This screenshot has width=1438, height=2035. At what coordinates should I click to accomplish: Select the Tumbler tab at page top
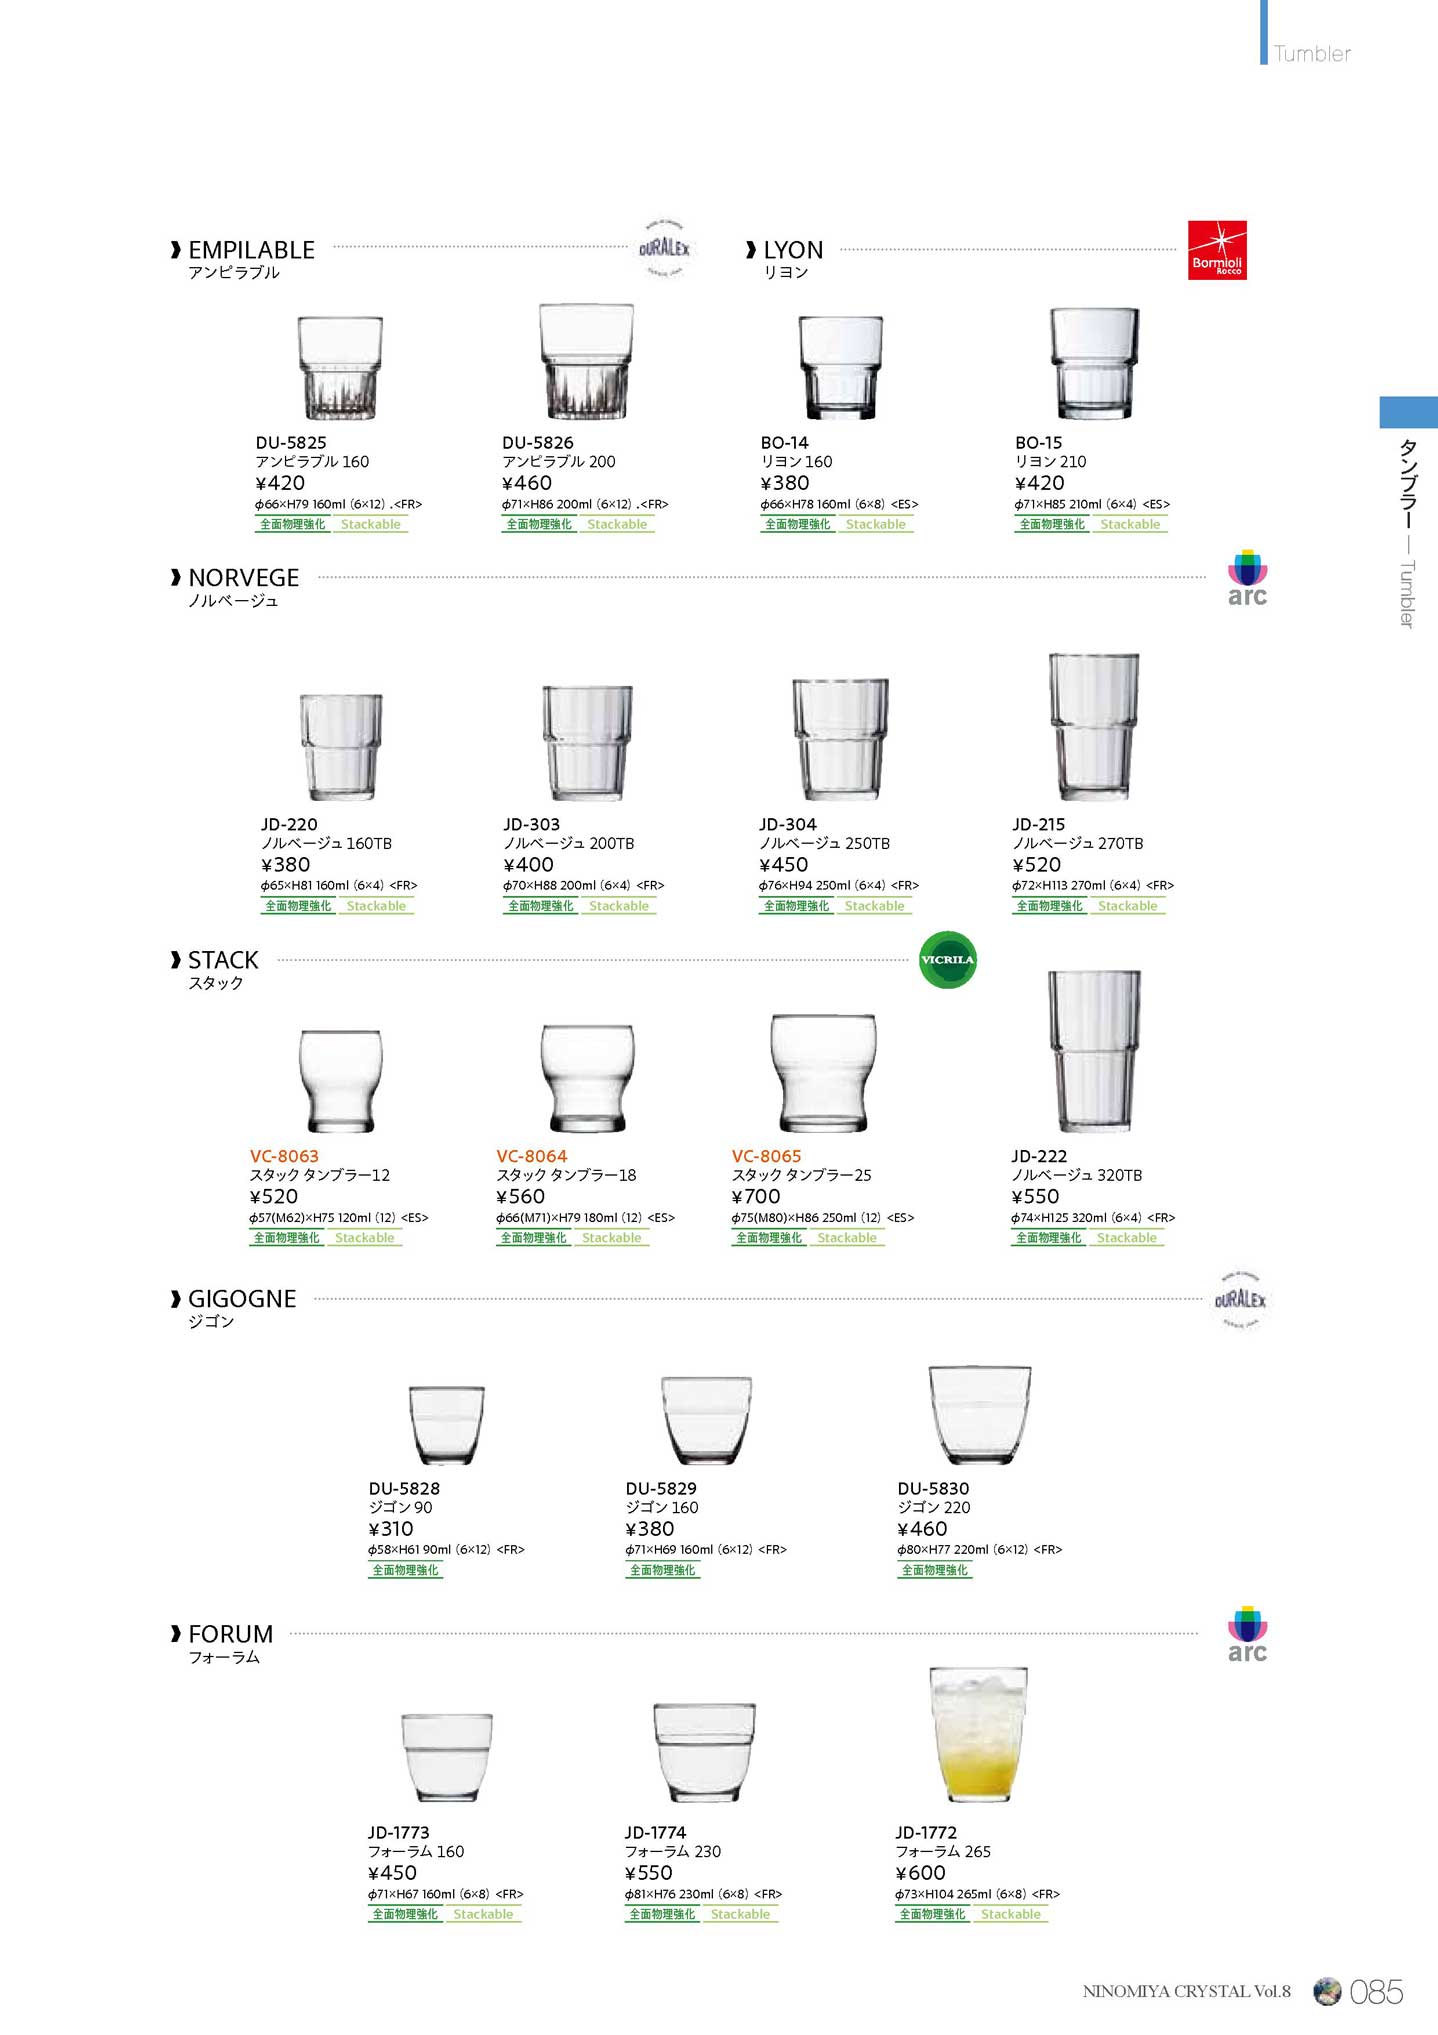pos(1311,53)
